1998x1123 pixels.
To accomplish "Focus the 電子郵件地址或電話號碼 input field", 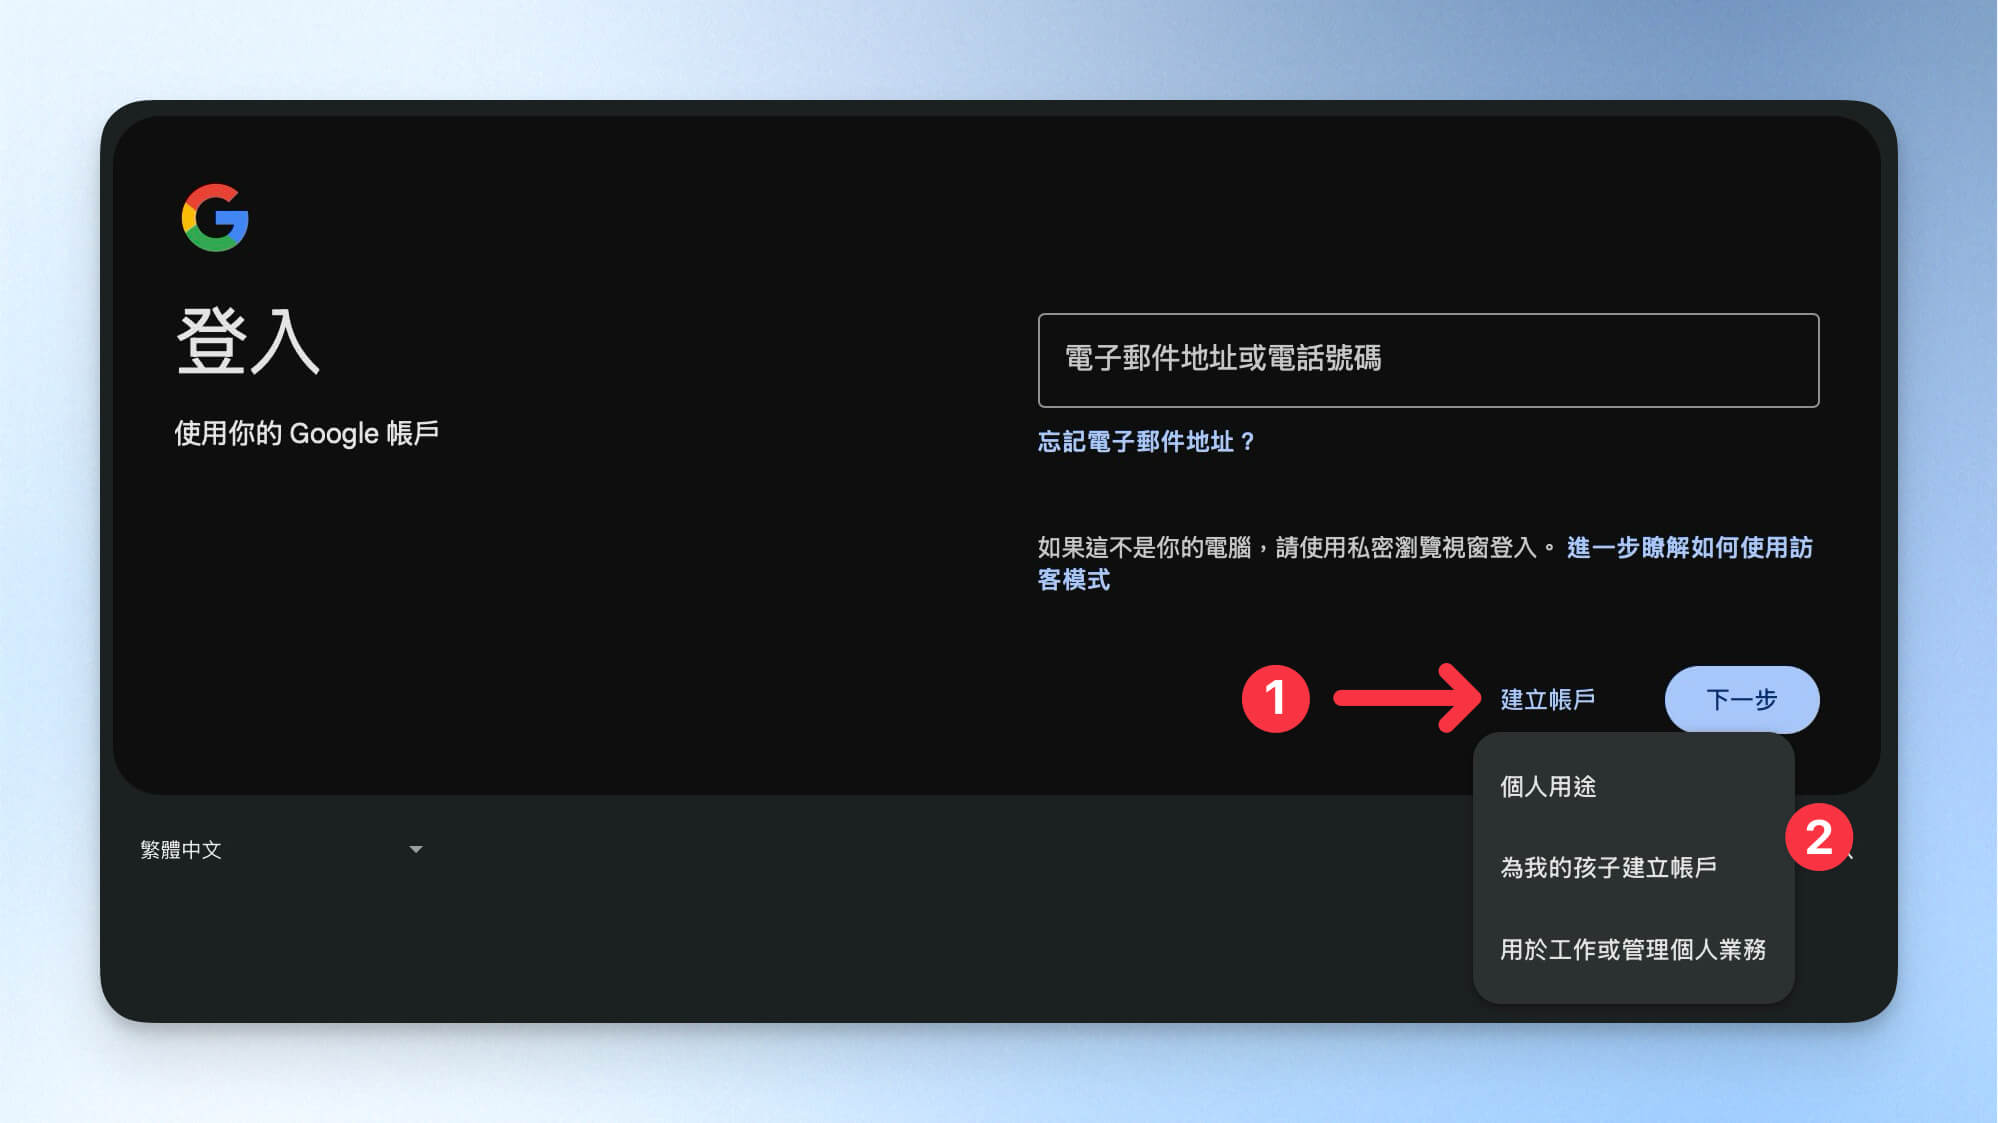I will 1428,360.
